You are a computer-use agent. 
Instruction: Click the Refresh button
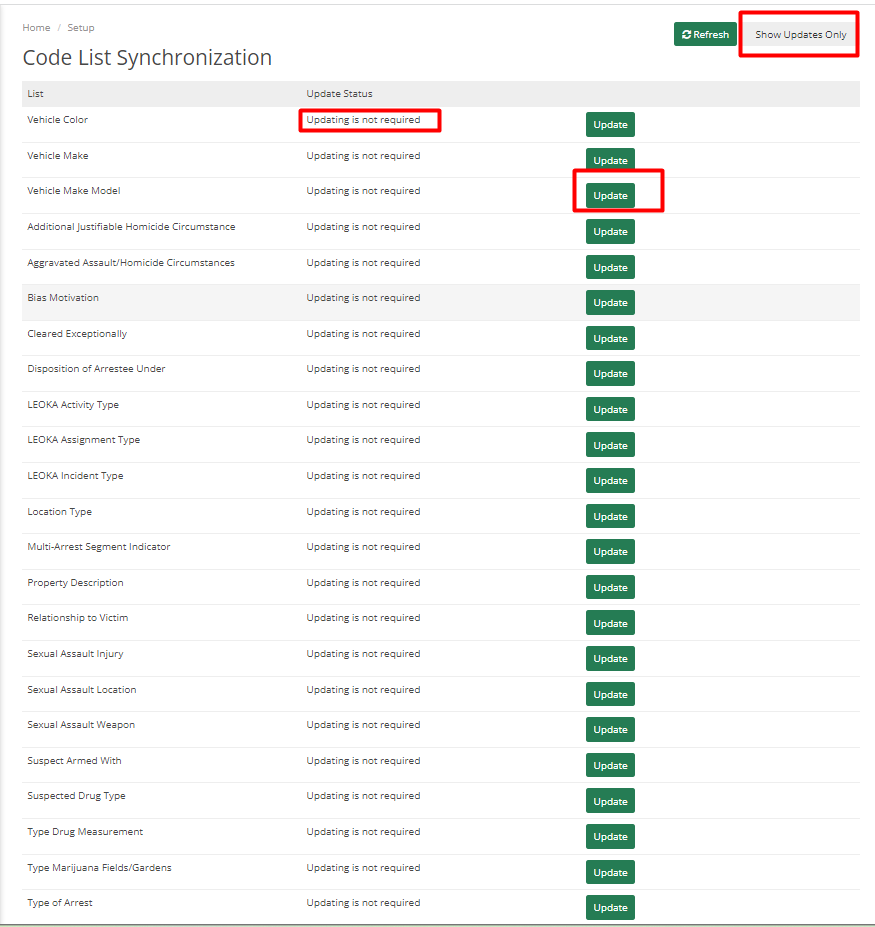(705, 33)
